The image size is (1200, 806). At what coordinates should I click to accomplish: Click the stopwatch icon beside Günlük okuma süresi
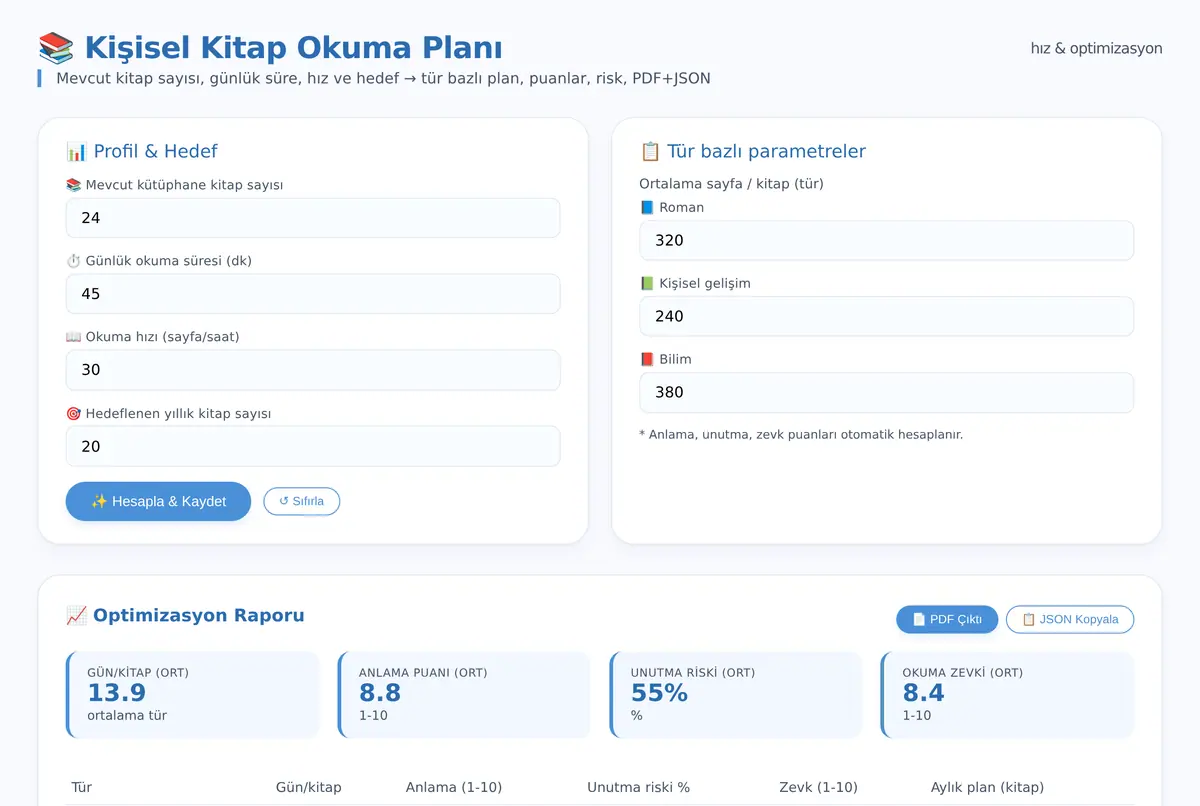point(73,261)
